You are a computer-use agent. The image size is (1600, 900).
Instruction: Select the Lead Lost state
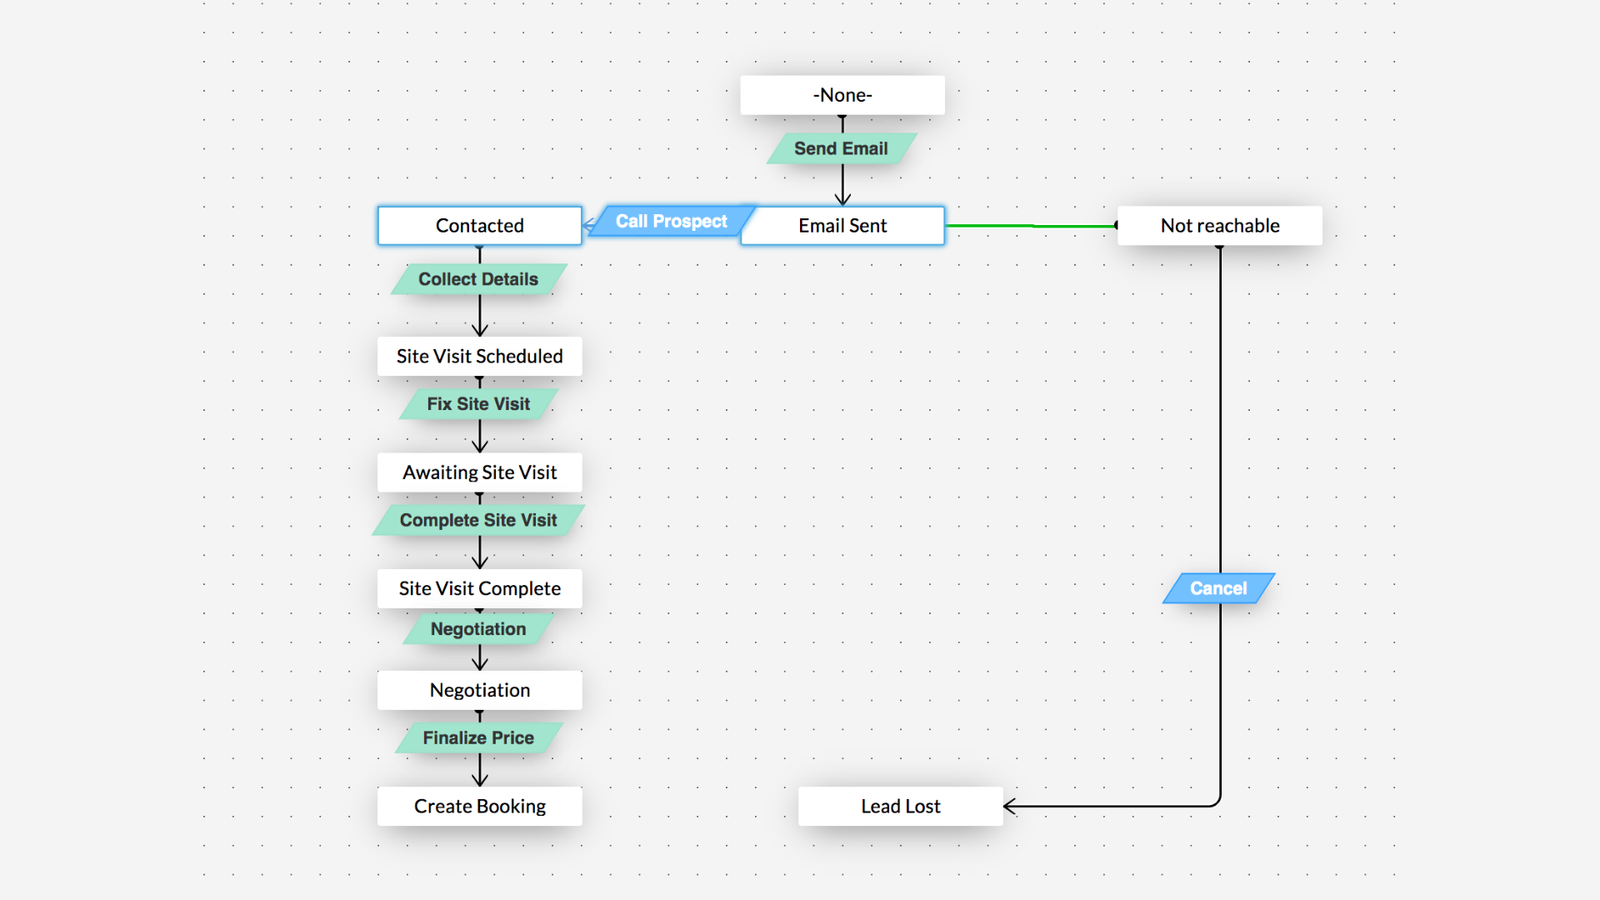coord(900,806)
